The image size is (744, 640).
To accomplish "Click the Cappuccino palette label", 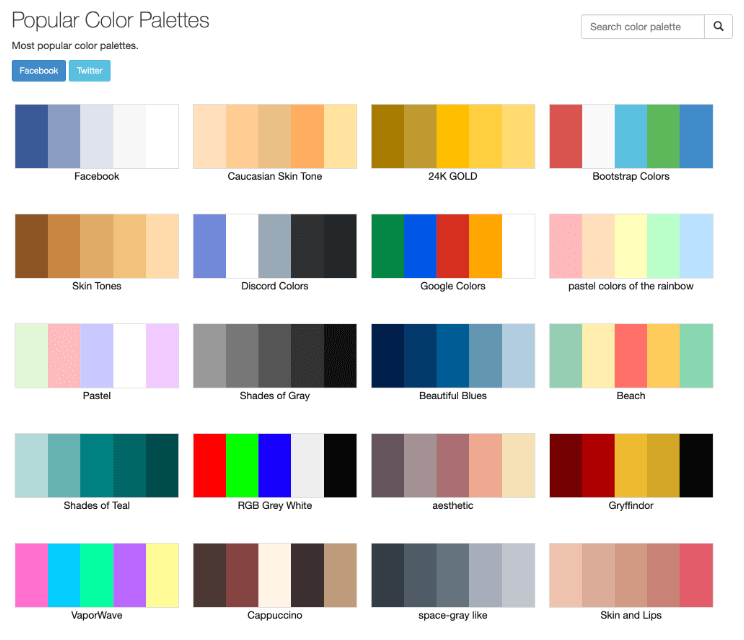I will click(x=275, y=615).
